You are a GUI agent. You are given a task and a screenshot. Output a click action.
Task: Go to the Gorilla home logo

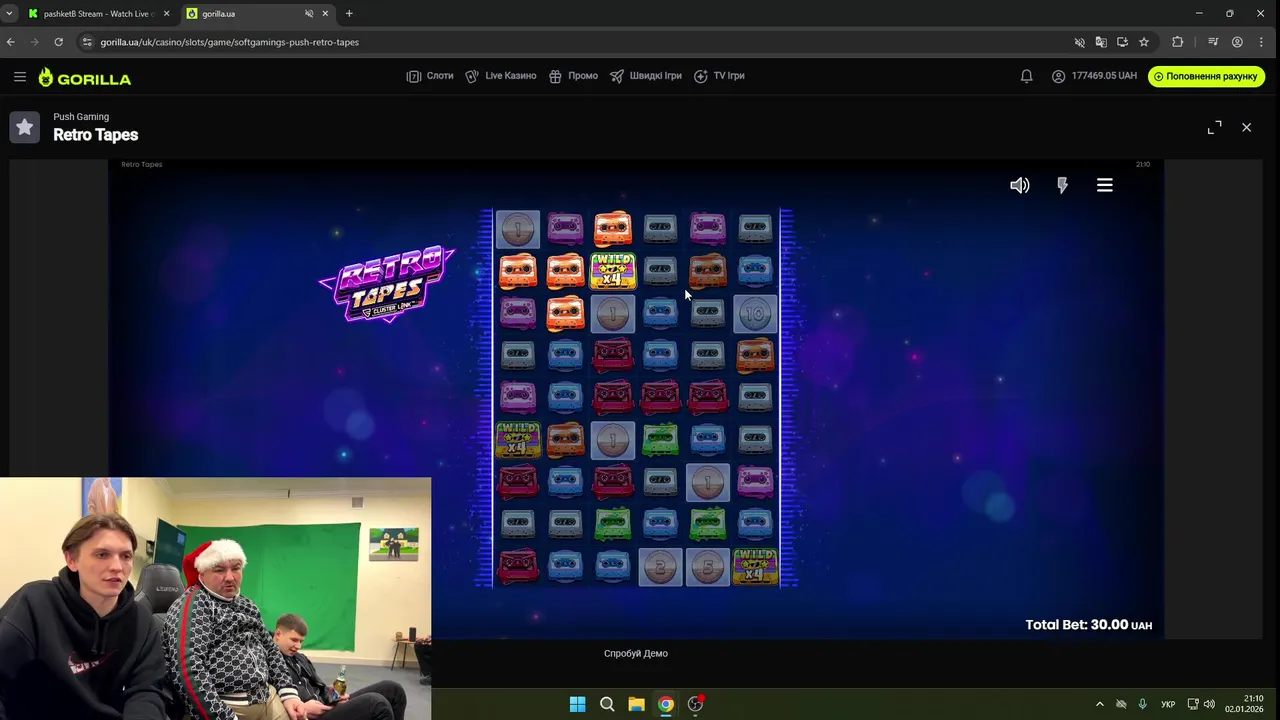point(85,78)
